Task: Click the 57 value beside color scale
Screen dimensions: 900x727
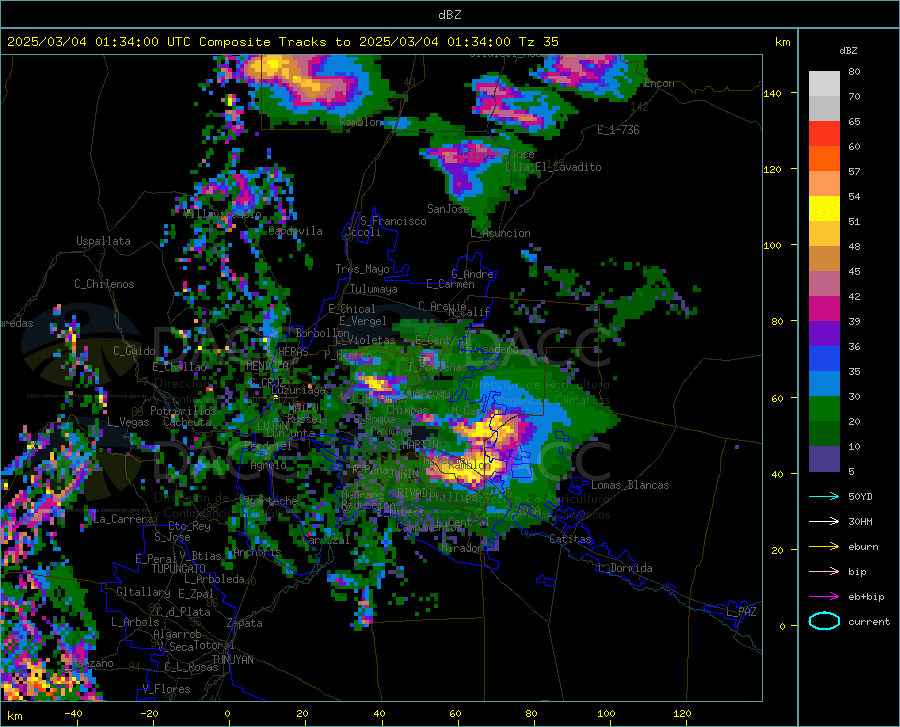Action: click(854, 172)
